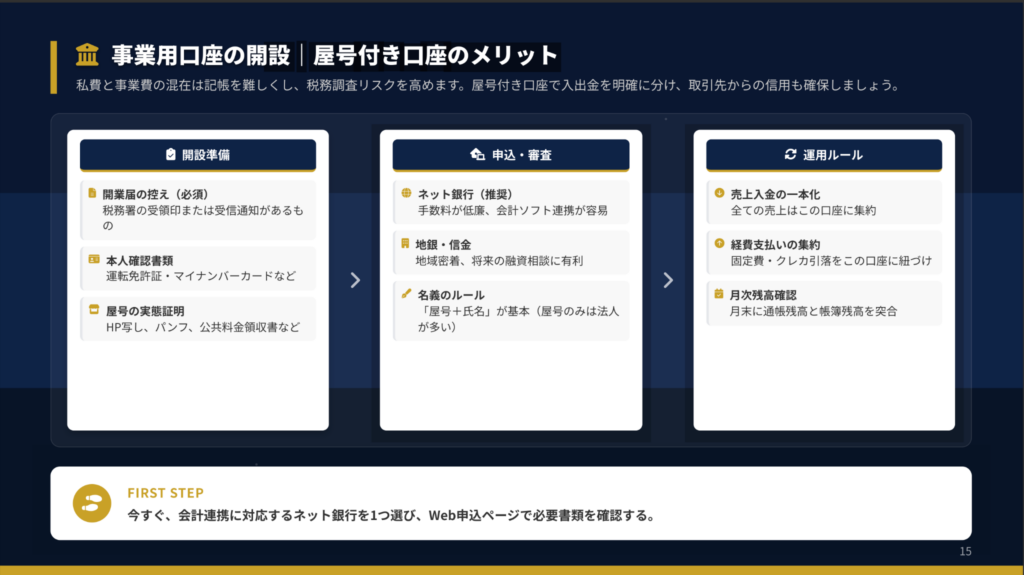The width and height of the screenshot is (1024, 575).
Task: Click the ID card icon beside 本人確認書類
Action: click(x=93, y=259)
